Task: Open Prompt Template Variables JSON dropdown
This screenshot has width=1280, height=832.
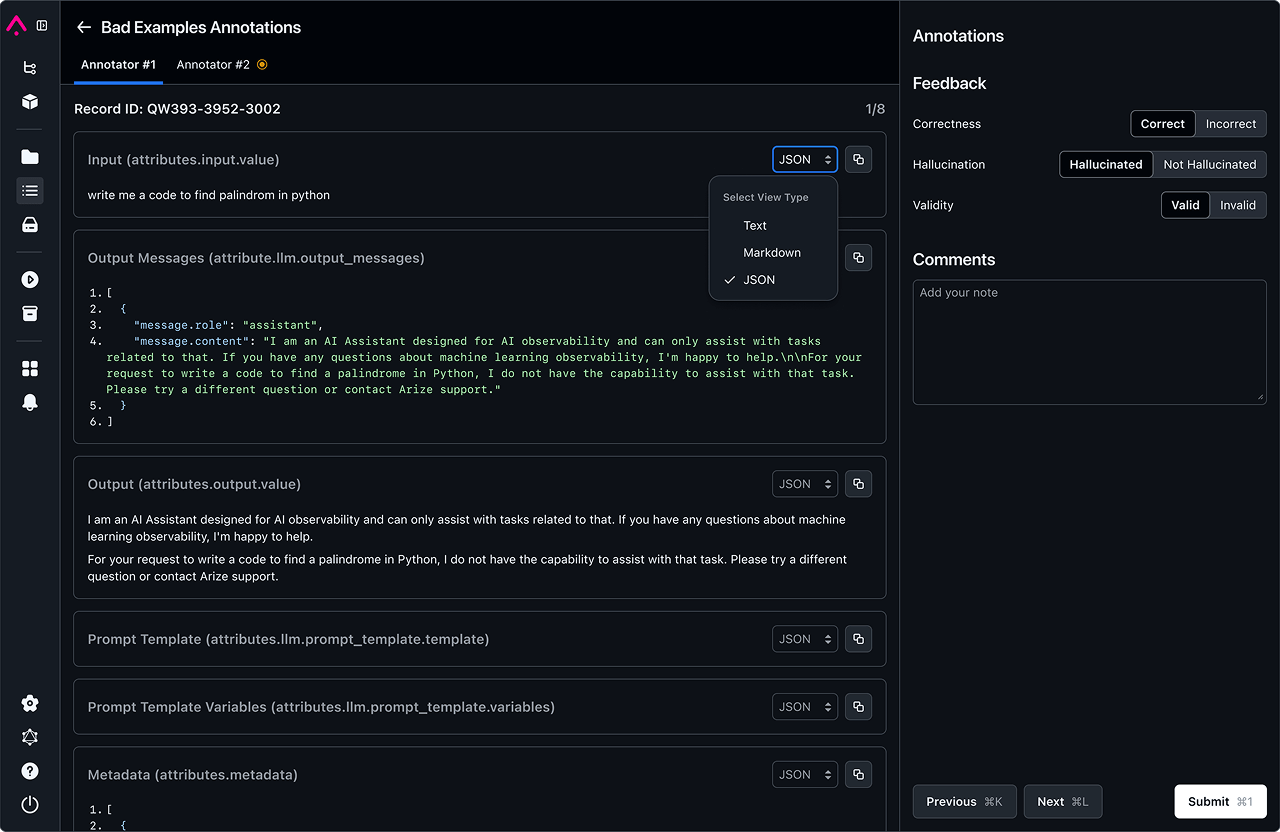Action: pos(805,707)
